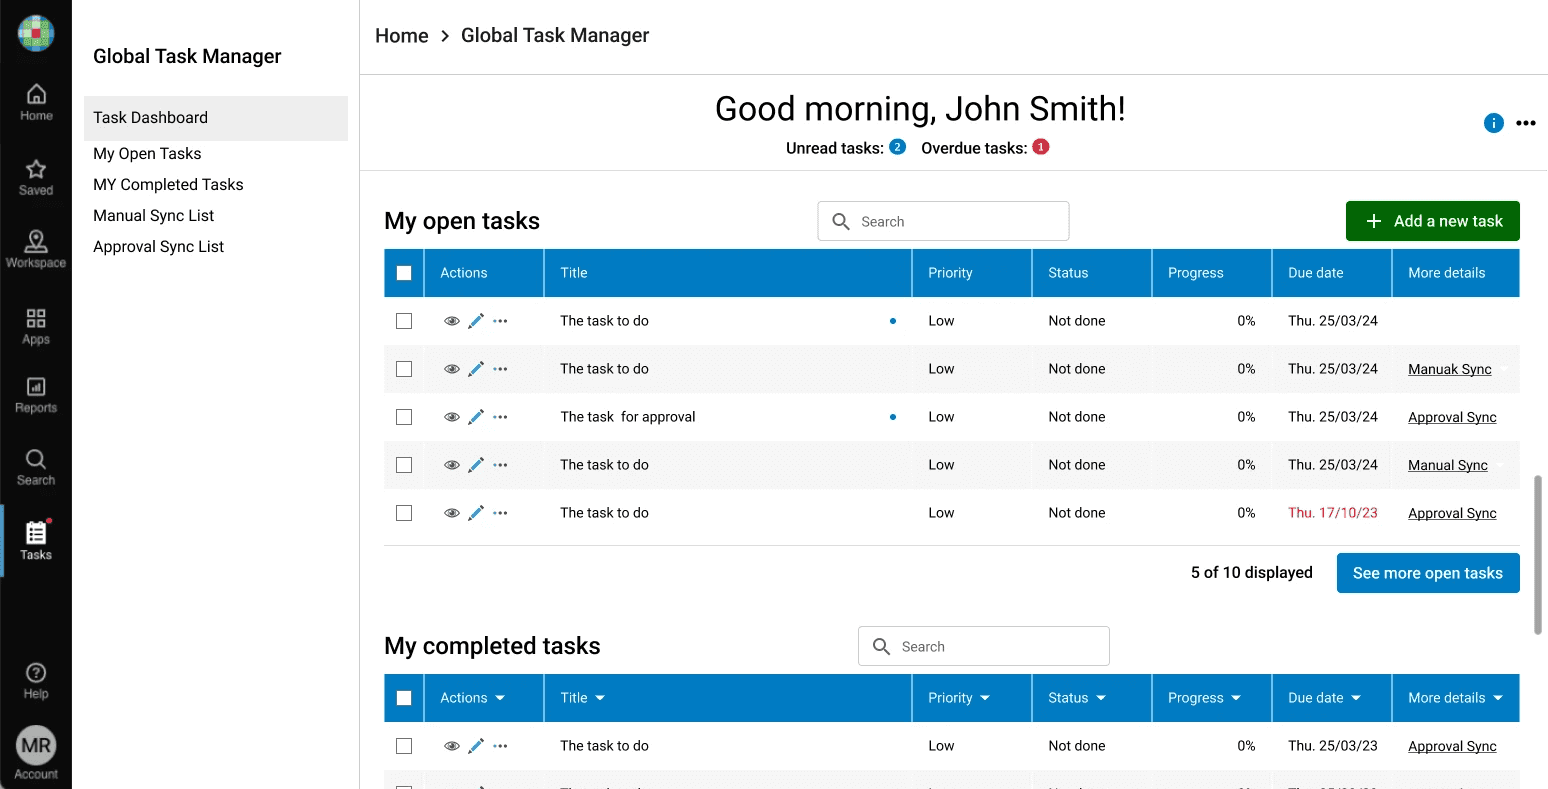Click the Add a new task button
Viewport: 1548px width, 789px height.
1433,221
